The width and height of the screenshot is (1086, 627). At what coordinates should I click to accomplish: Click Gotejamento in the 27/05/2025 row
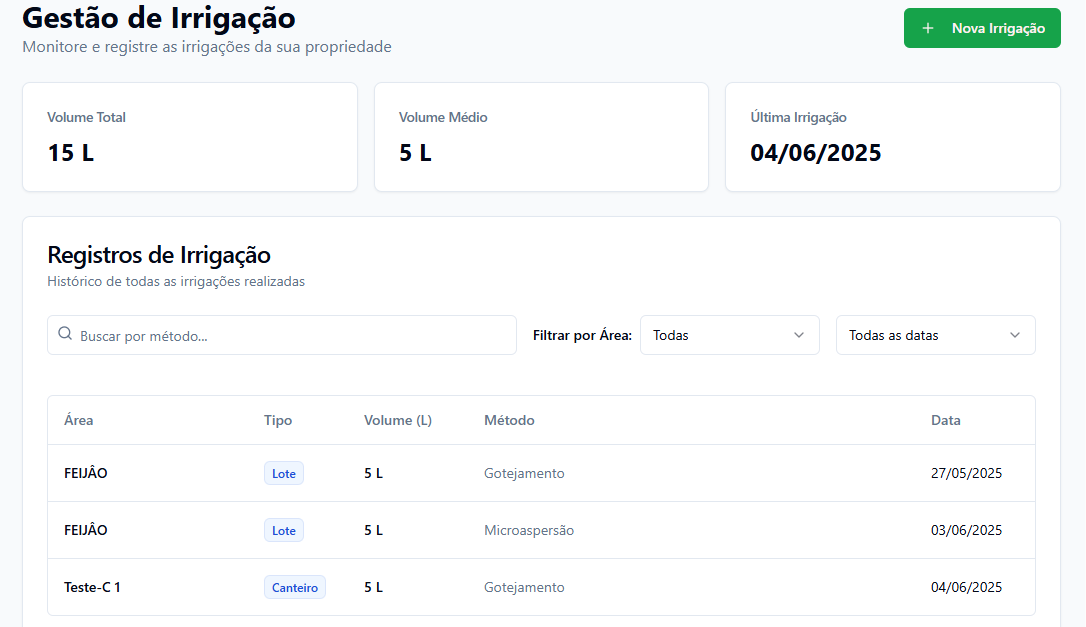[x=524, y=473]
